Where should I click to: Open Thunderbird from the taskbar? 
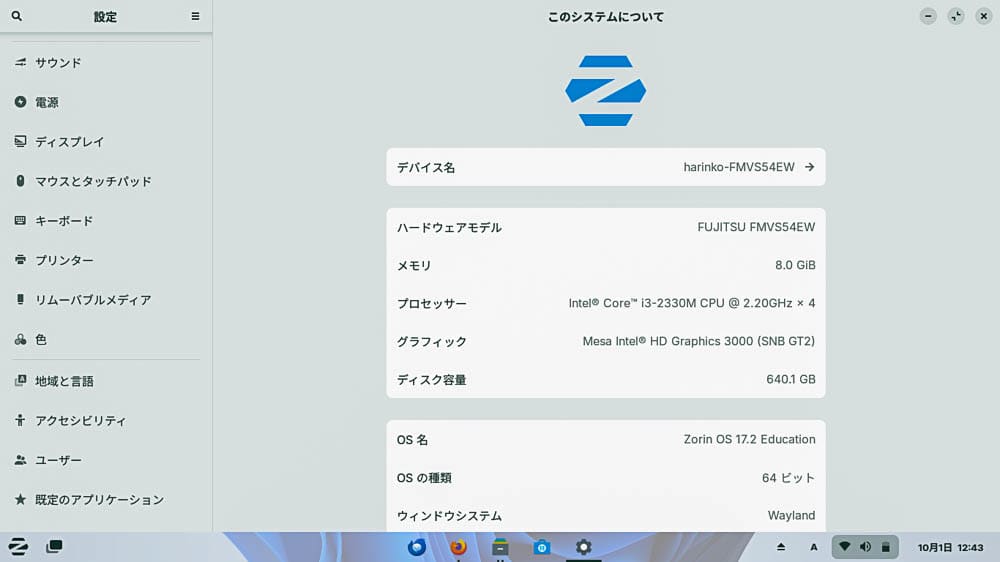tap(417, 547)
